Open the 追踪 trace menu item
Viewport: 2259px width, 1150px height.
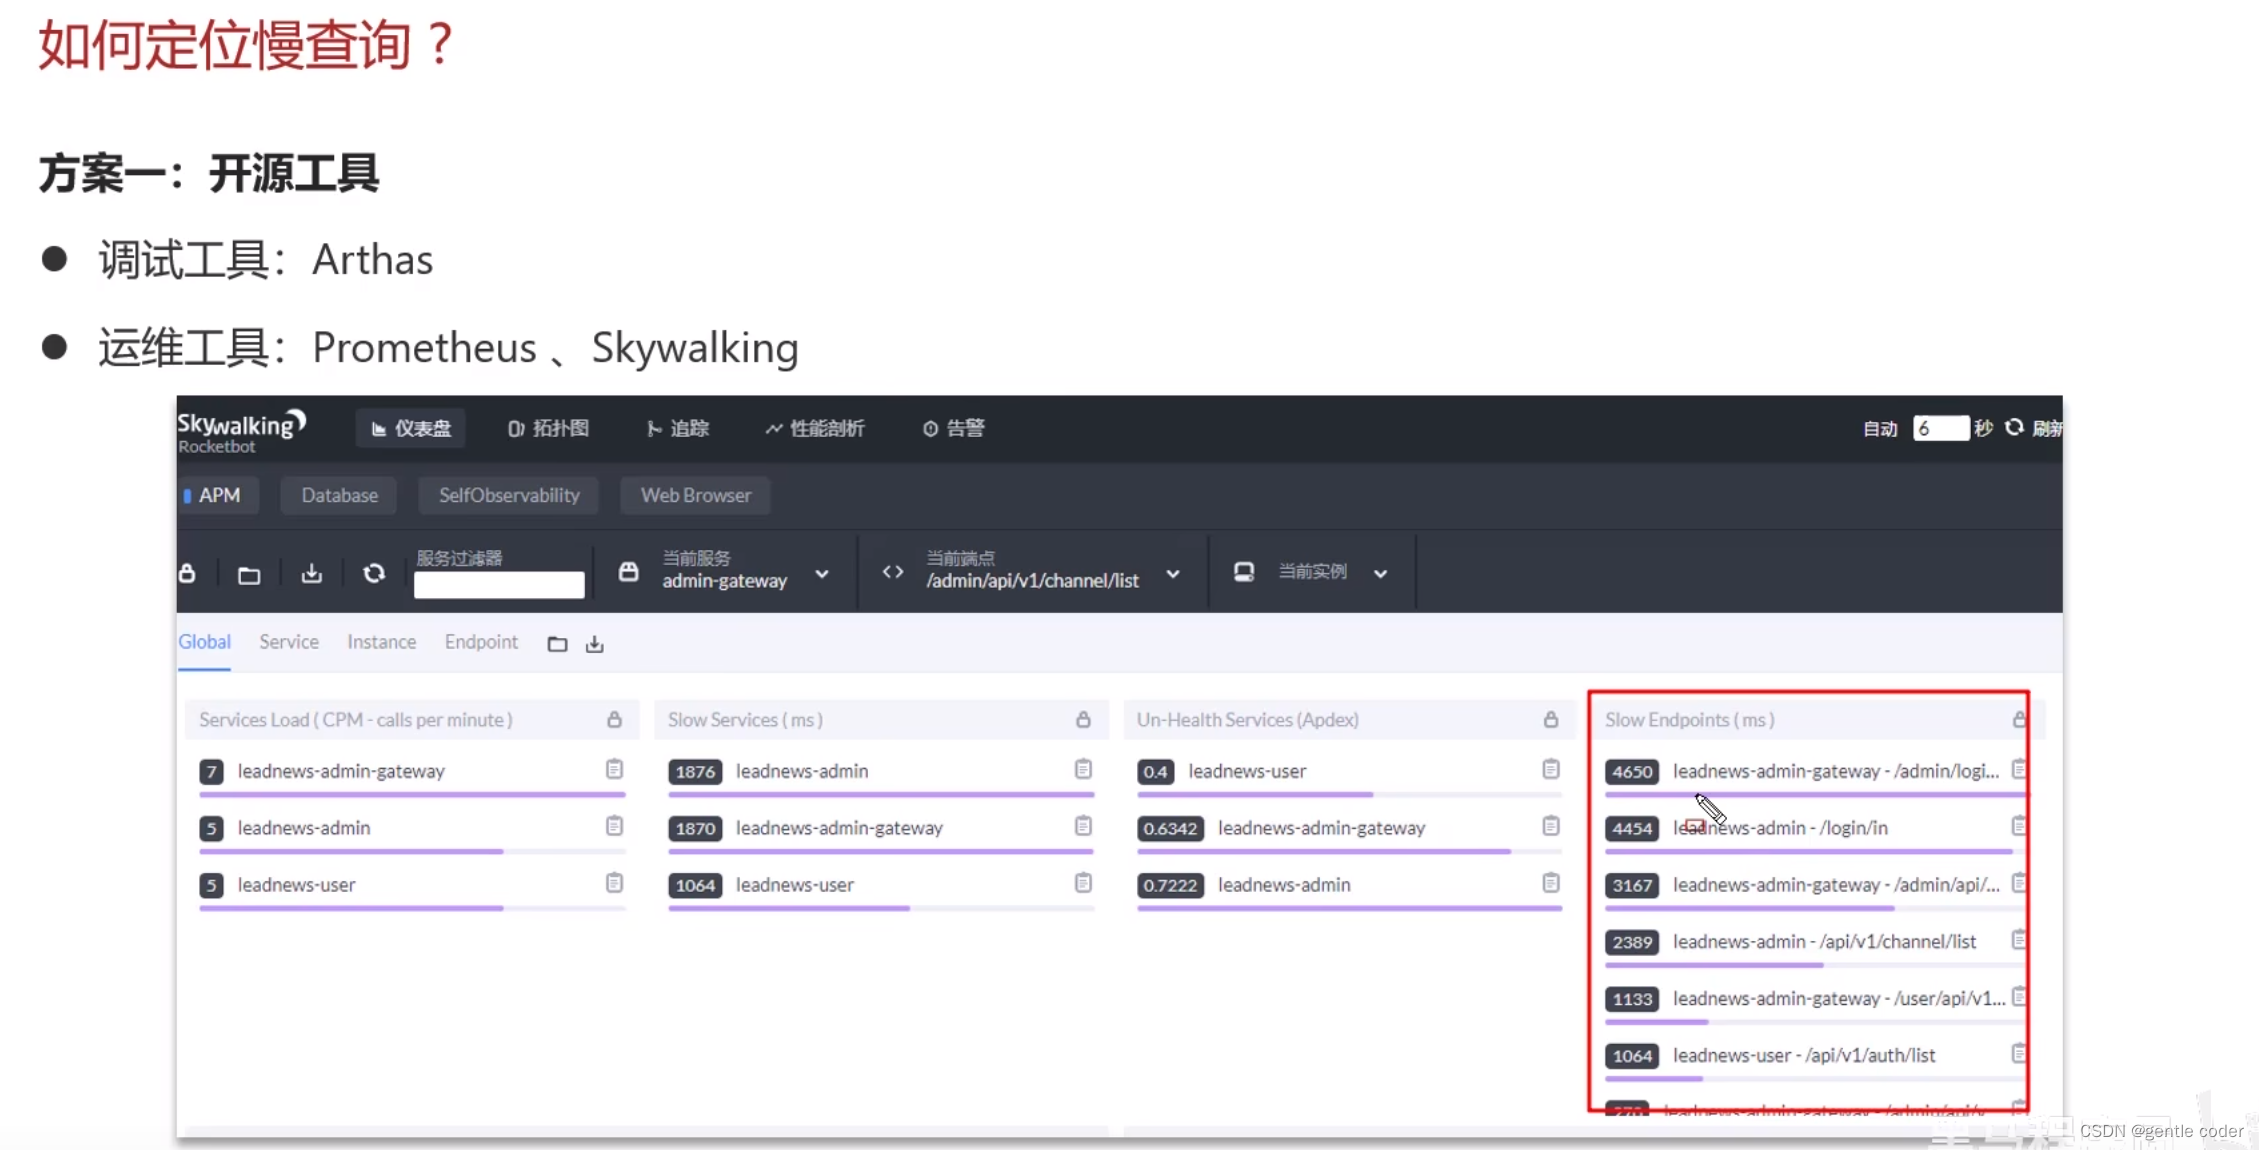click(x=678, y=428)
